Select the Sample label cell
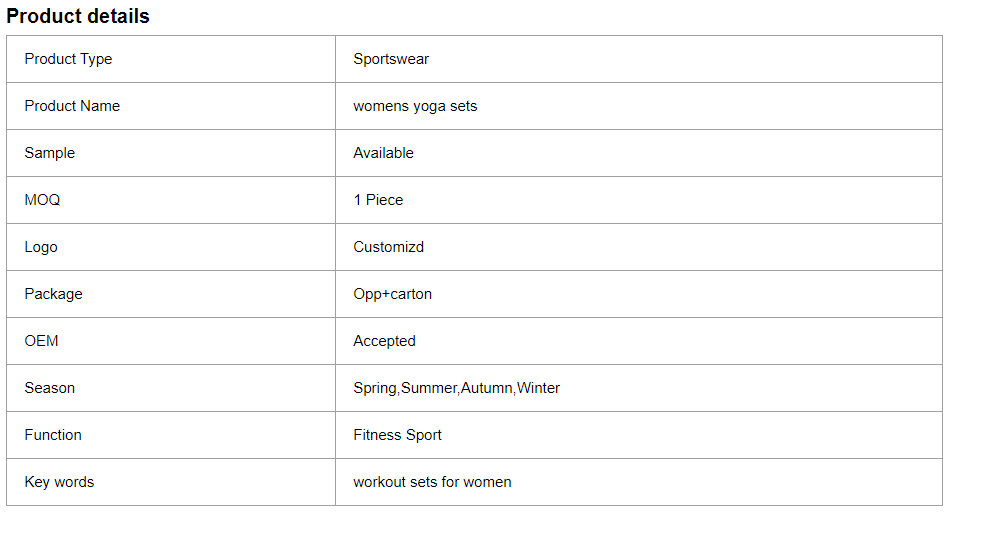The height and width of the screenshot is (538, 987). pos(171,153)
